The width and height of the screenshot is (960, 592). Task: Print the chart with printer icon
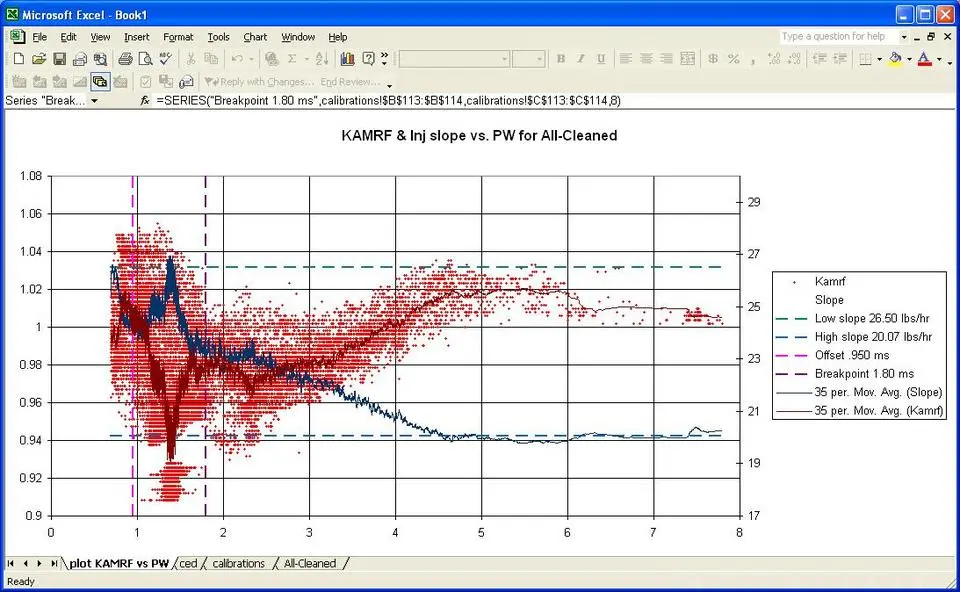point(126,59)
